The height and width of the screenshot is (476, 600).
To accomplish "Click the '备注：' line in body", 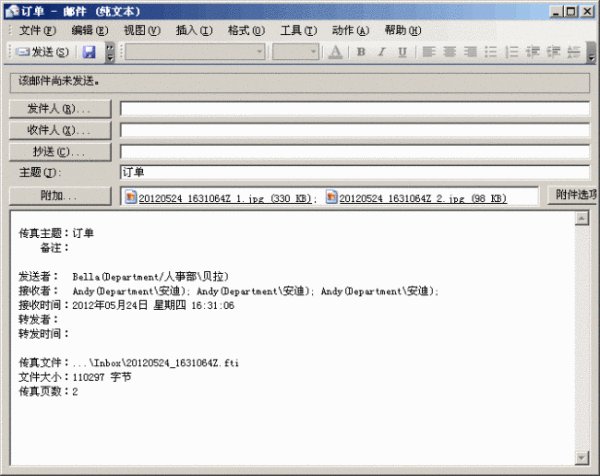I will coord(55,248).
